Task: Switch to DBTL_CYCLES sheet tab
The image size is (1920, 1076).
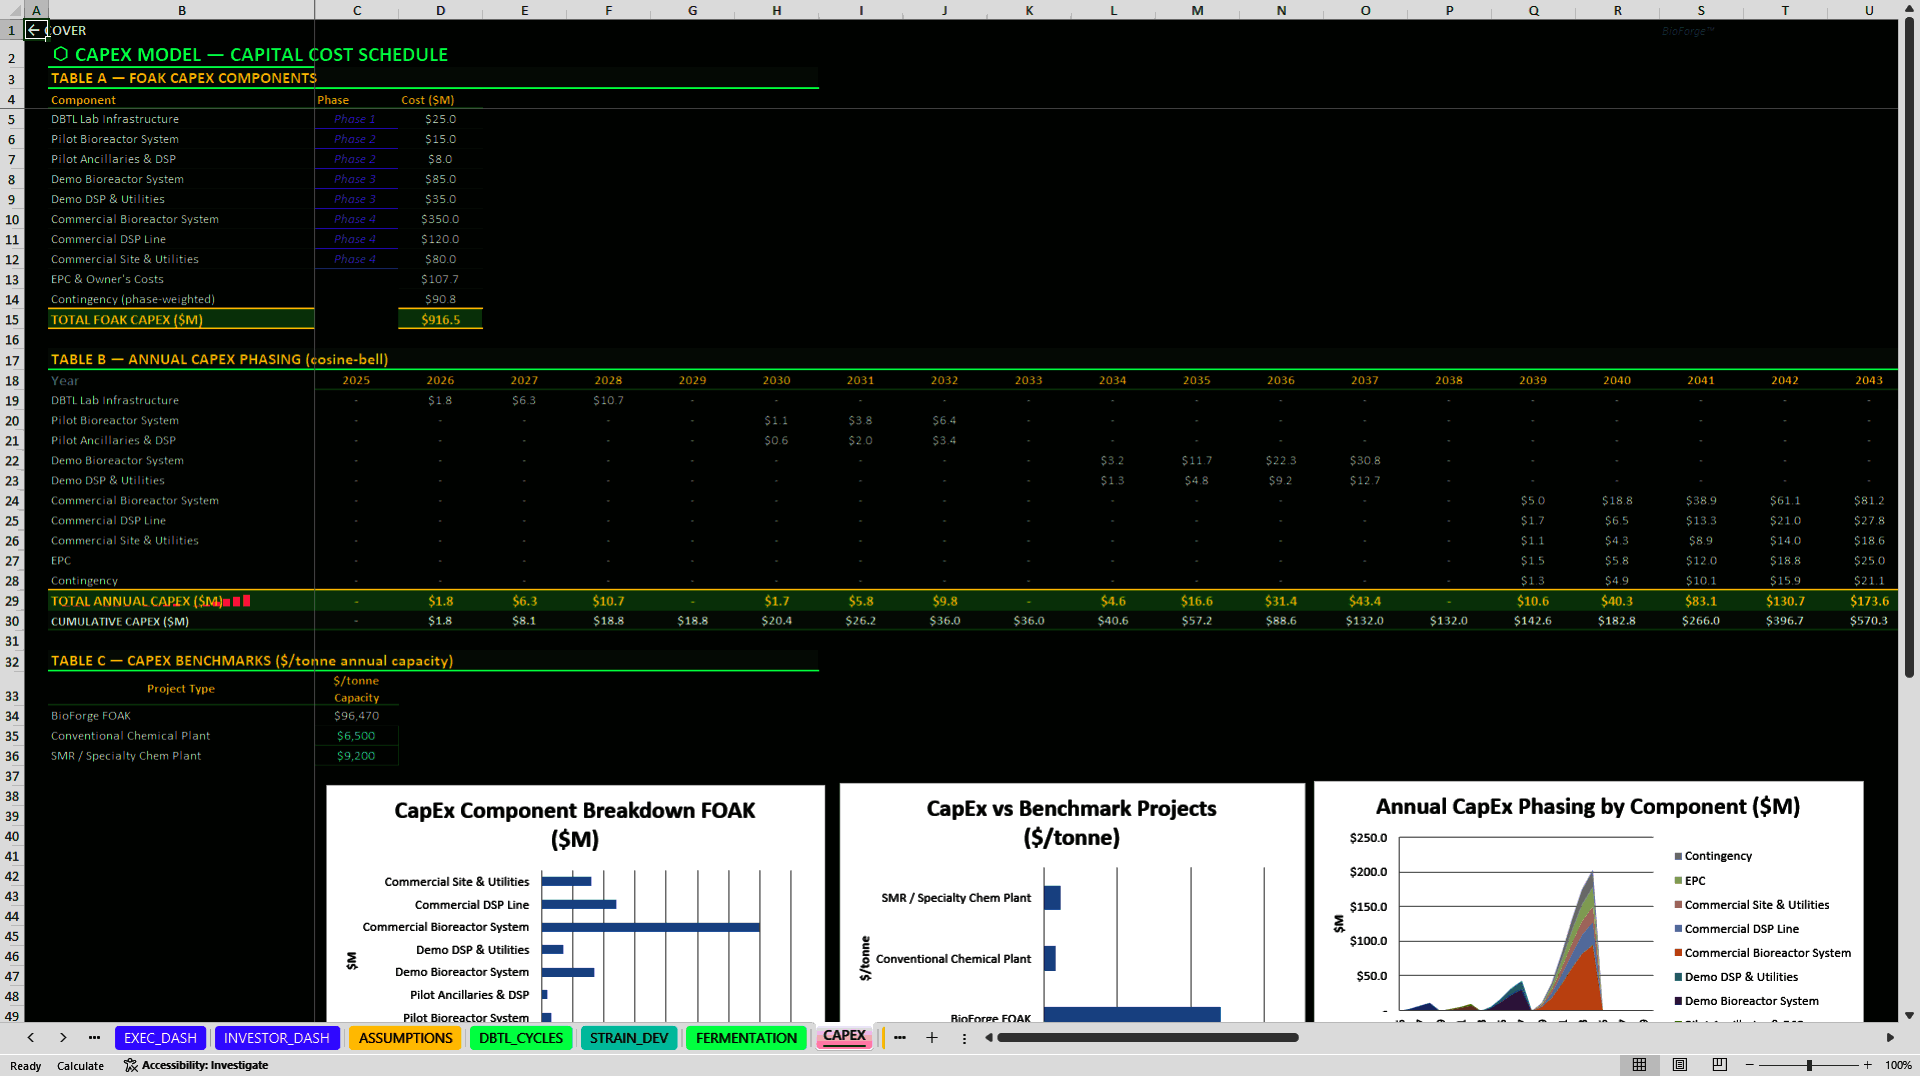Action: coord(521,1038)
